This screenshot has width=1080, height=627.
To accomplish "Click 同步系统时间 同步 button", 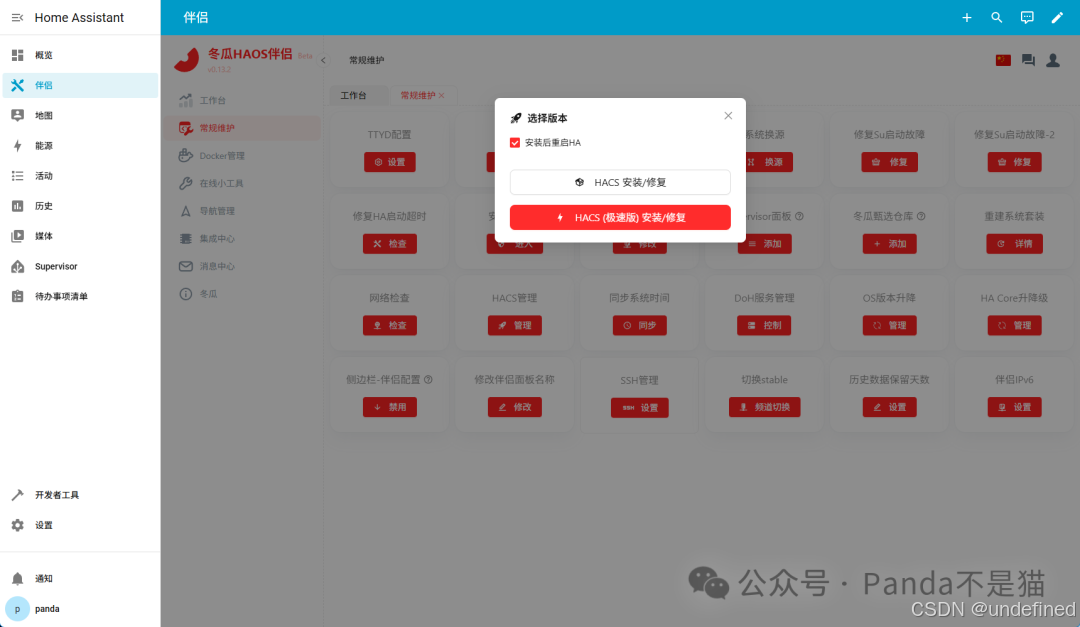I will pyautogui.click(x=640, y=325).
